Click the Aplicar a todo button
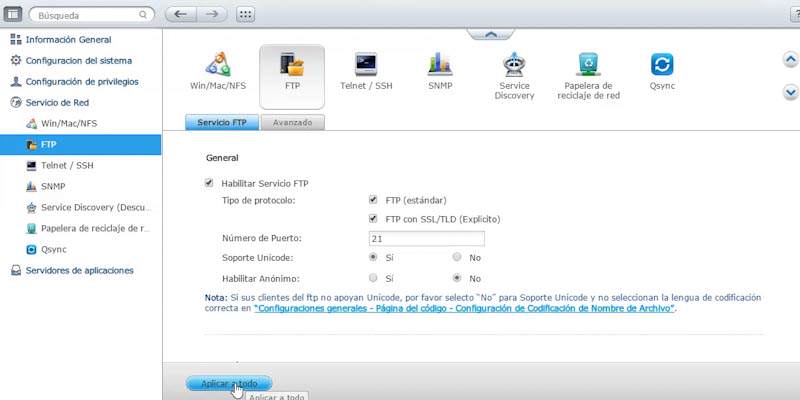800x400 pixels. [x=229, y=383]
